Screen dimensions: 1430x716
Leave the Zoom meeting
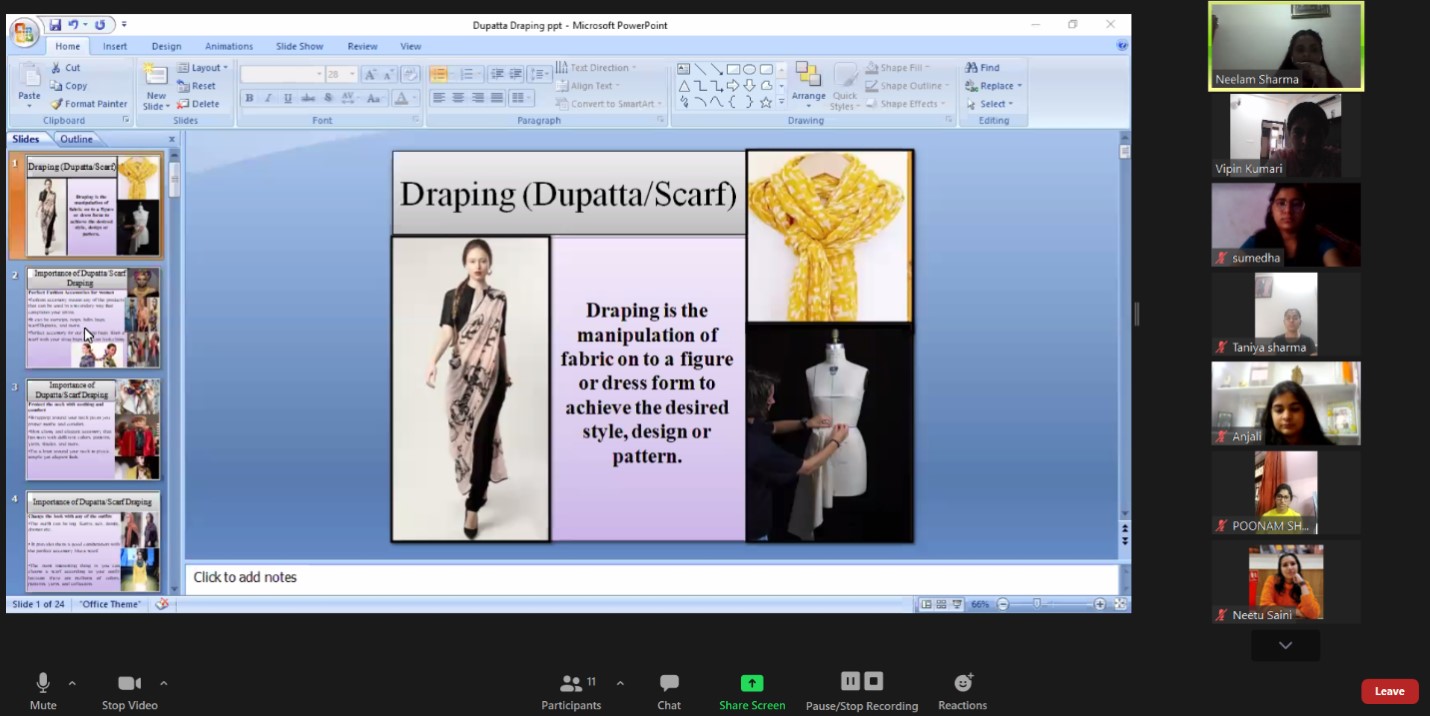coord(1389,691)
